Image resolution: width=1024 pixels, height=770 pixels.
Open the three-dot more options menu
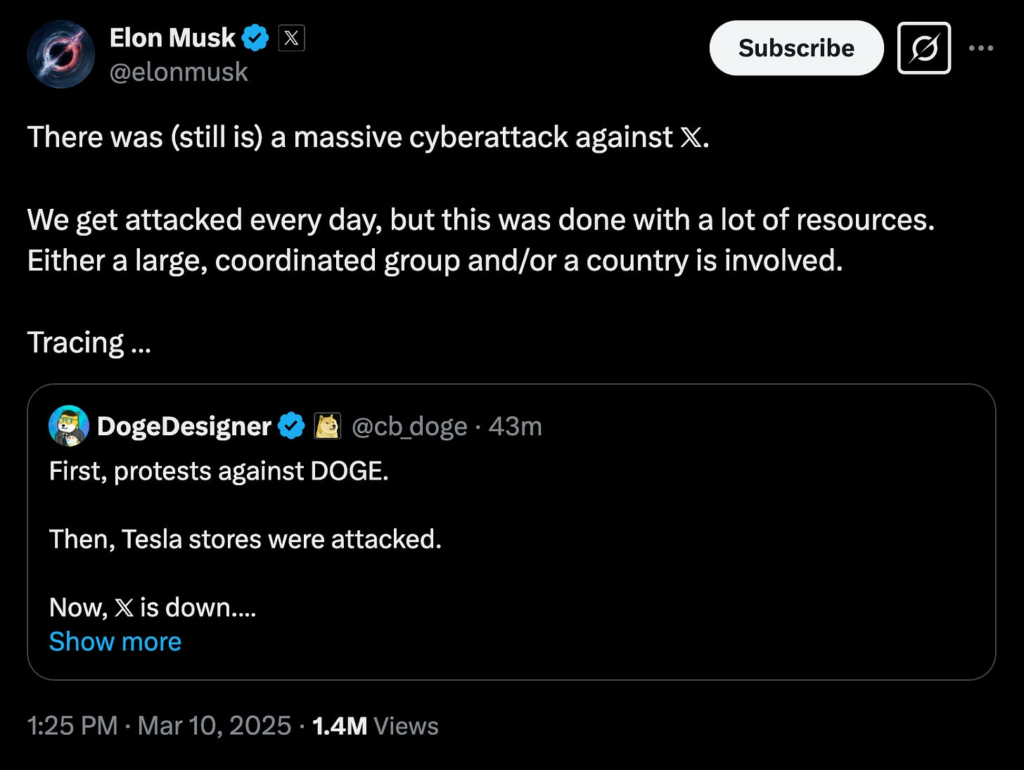pos(981,47)
